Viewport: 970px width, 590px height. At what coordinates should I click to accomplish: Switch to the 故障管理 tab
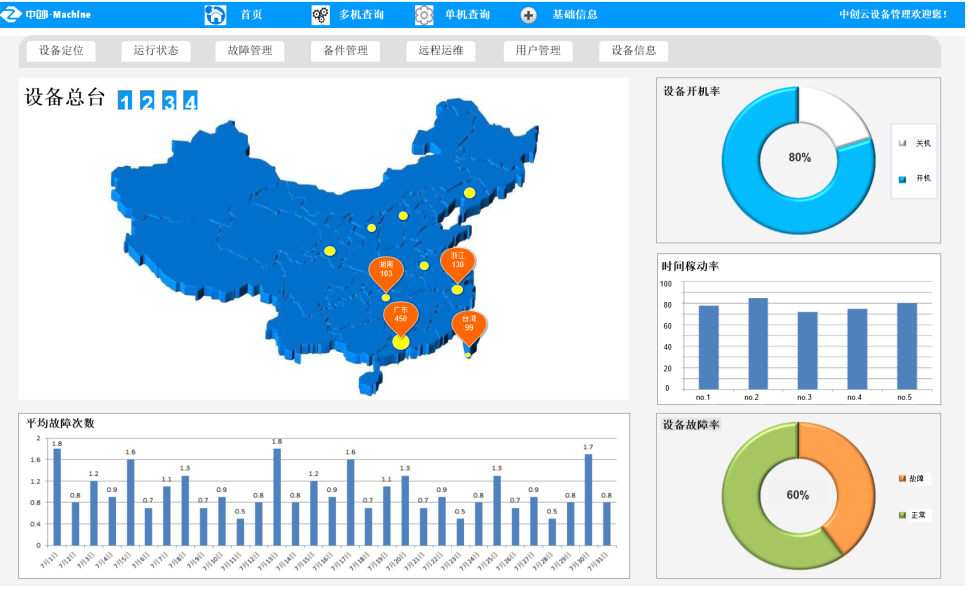249,51
